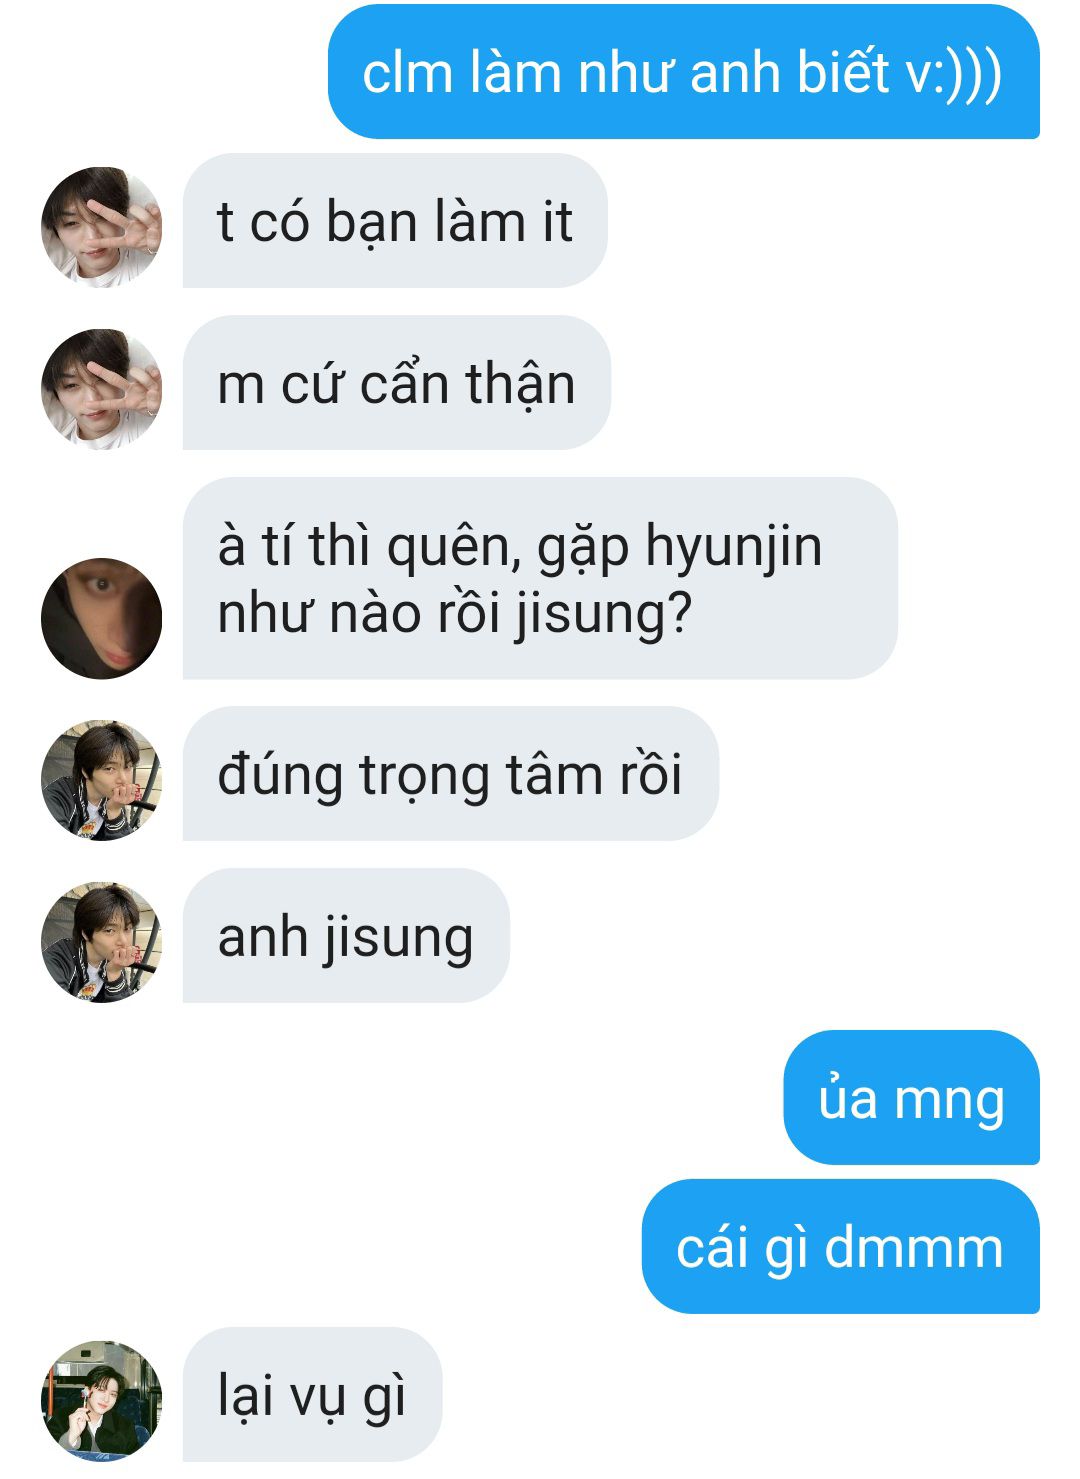Tap the 'anh jisung' message bubble
The width and height of the screenshot is (1080, 1479).
point(346,936)
